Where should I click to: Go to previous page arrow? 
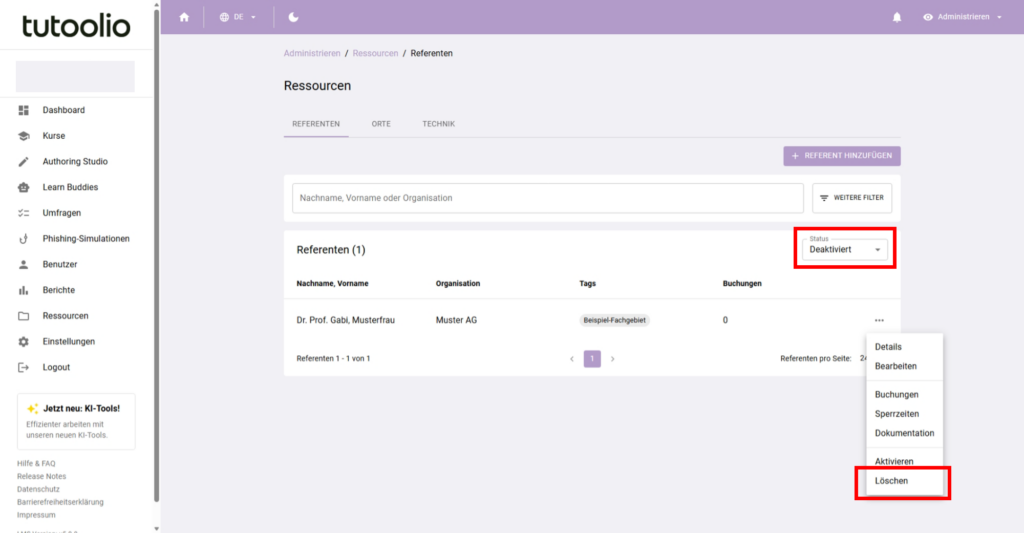click(x=572, y=359)
